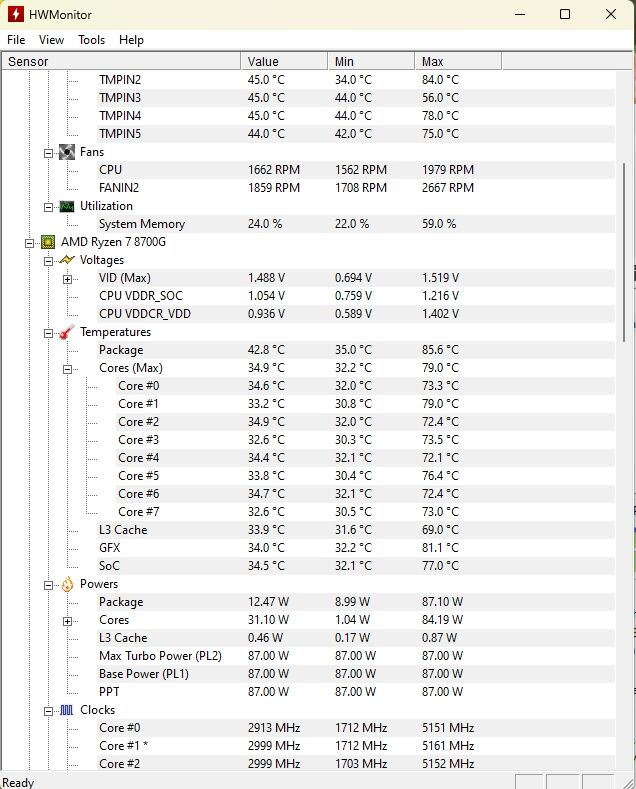Screen dimensions: 636x789
Task: Click the Value column header
Action: 284,61
